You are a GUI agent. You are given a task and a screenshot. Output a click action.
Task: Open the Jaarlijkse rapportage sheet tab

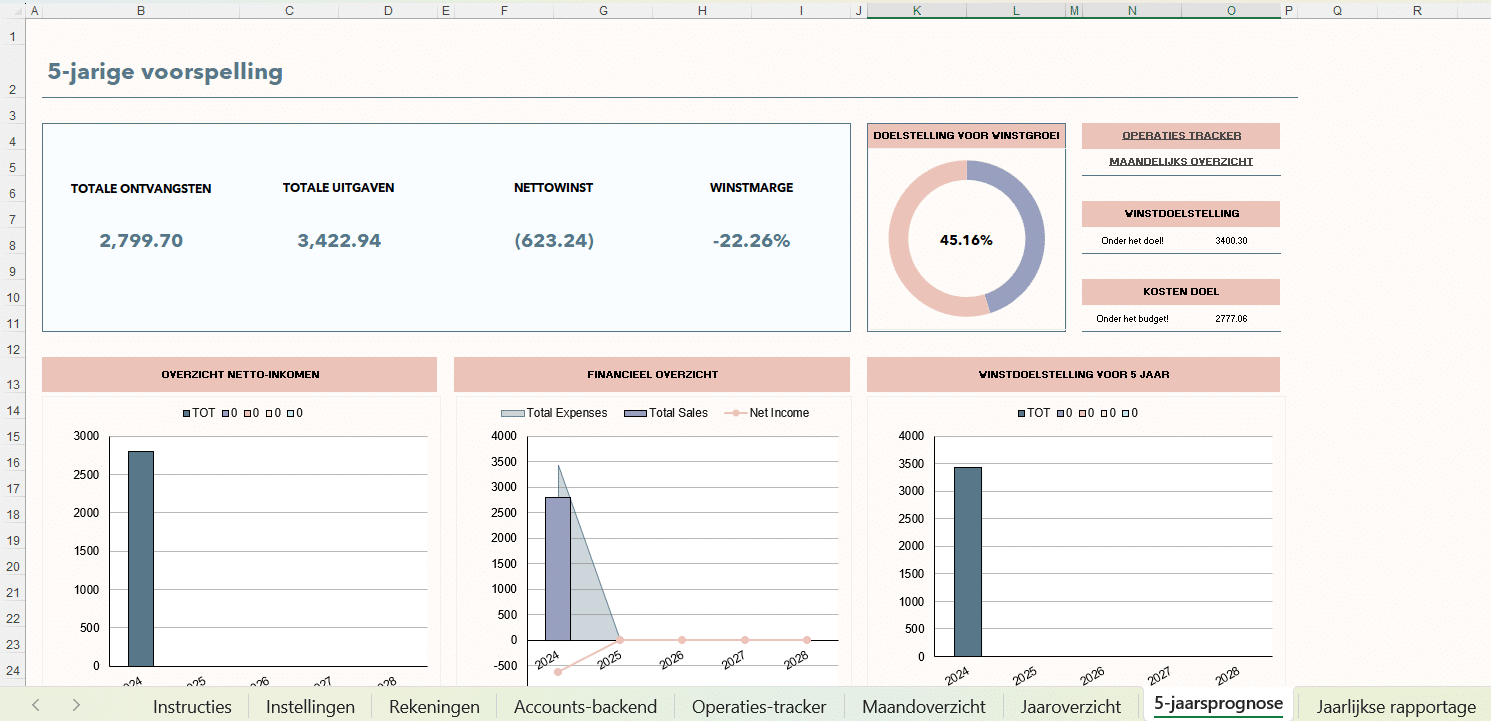1396,706
